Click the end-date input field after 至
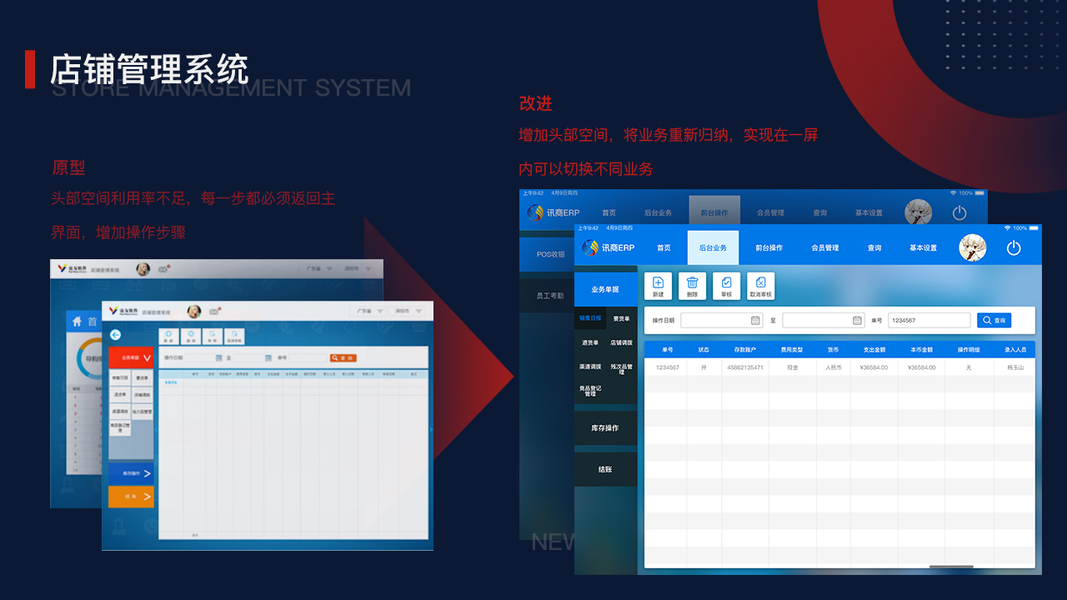The height and width of the screenshot is (600, 1067). click(x=823, y=320)
